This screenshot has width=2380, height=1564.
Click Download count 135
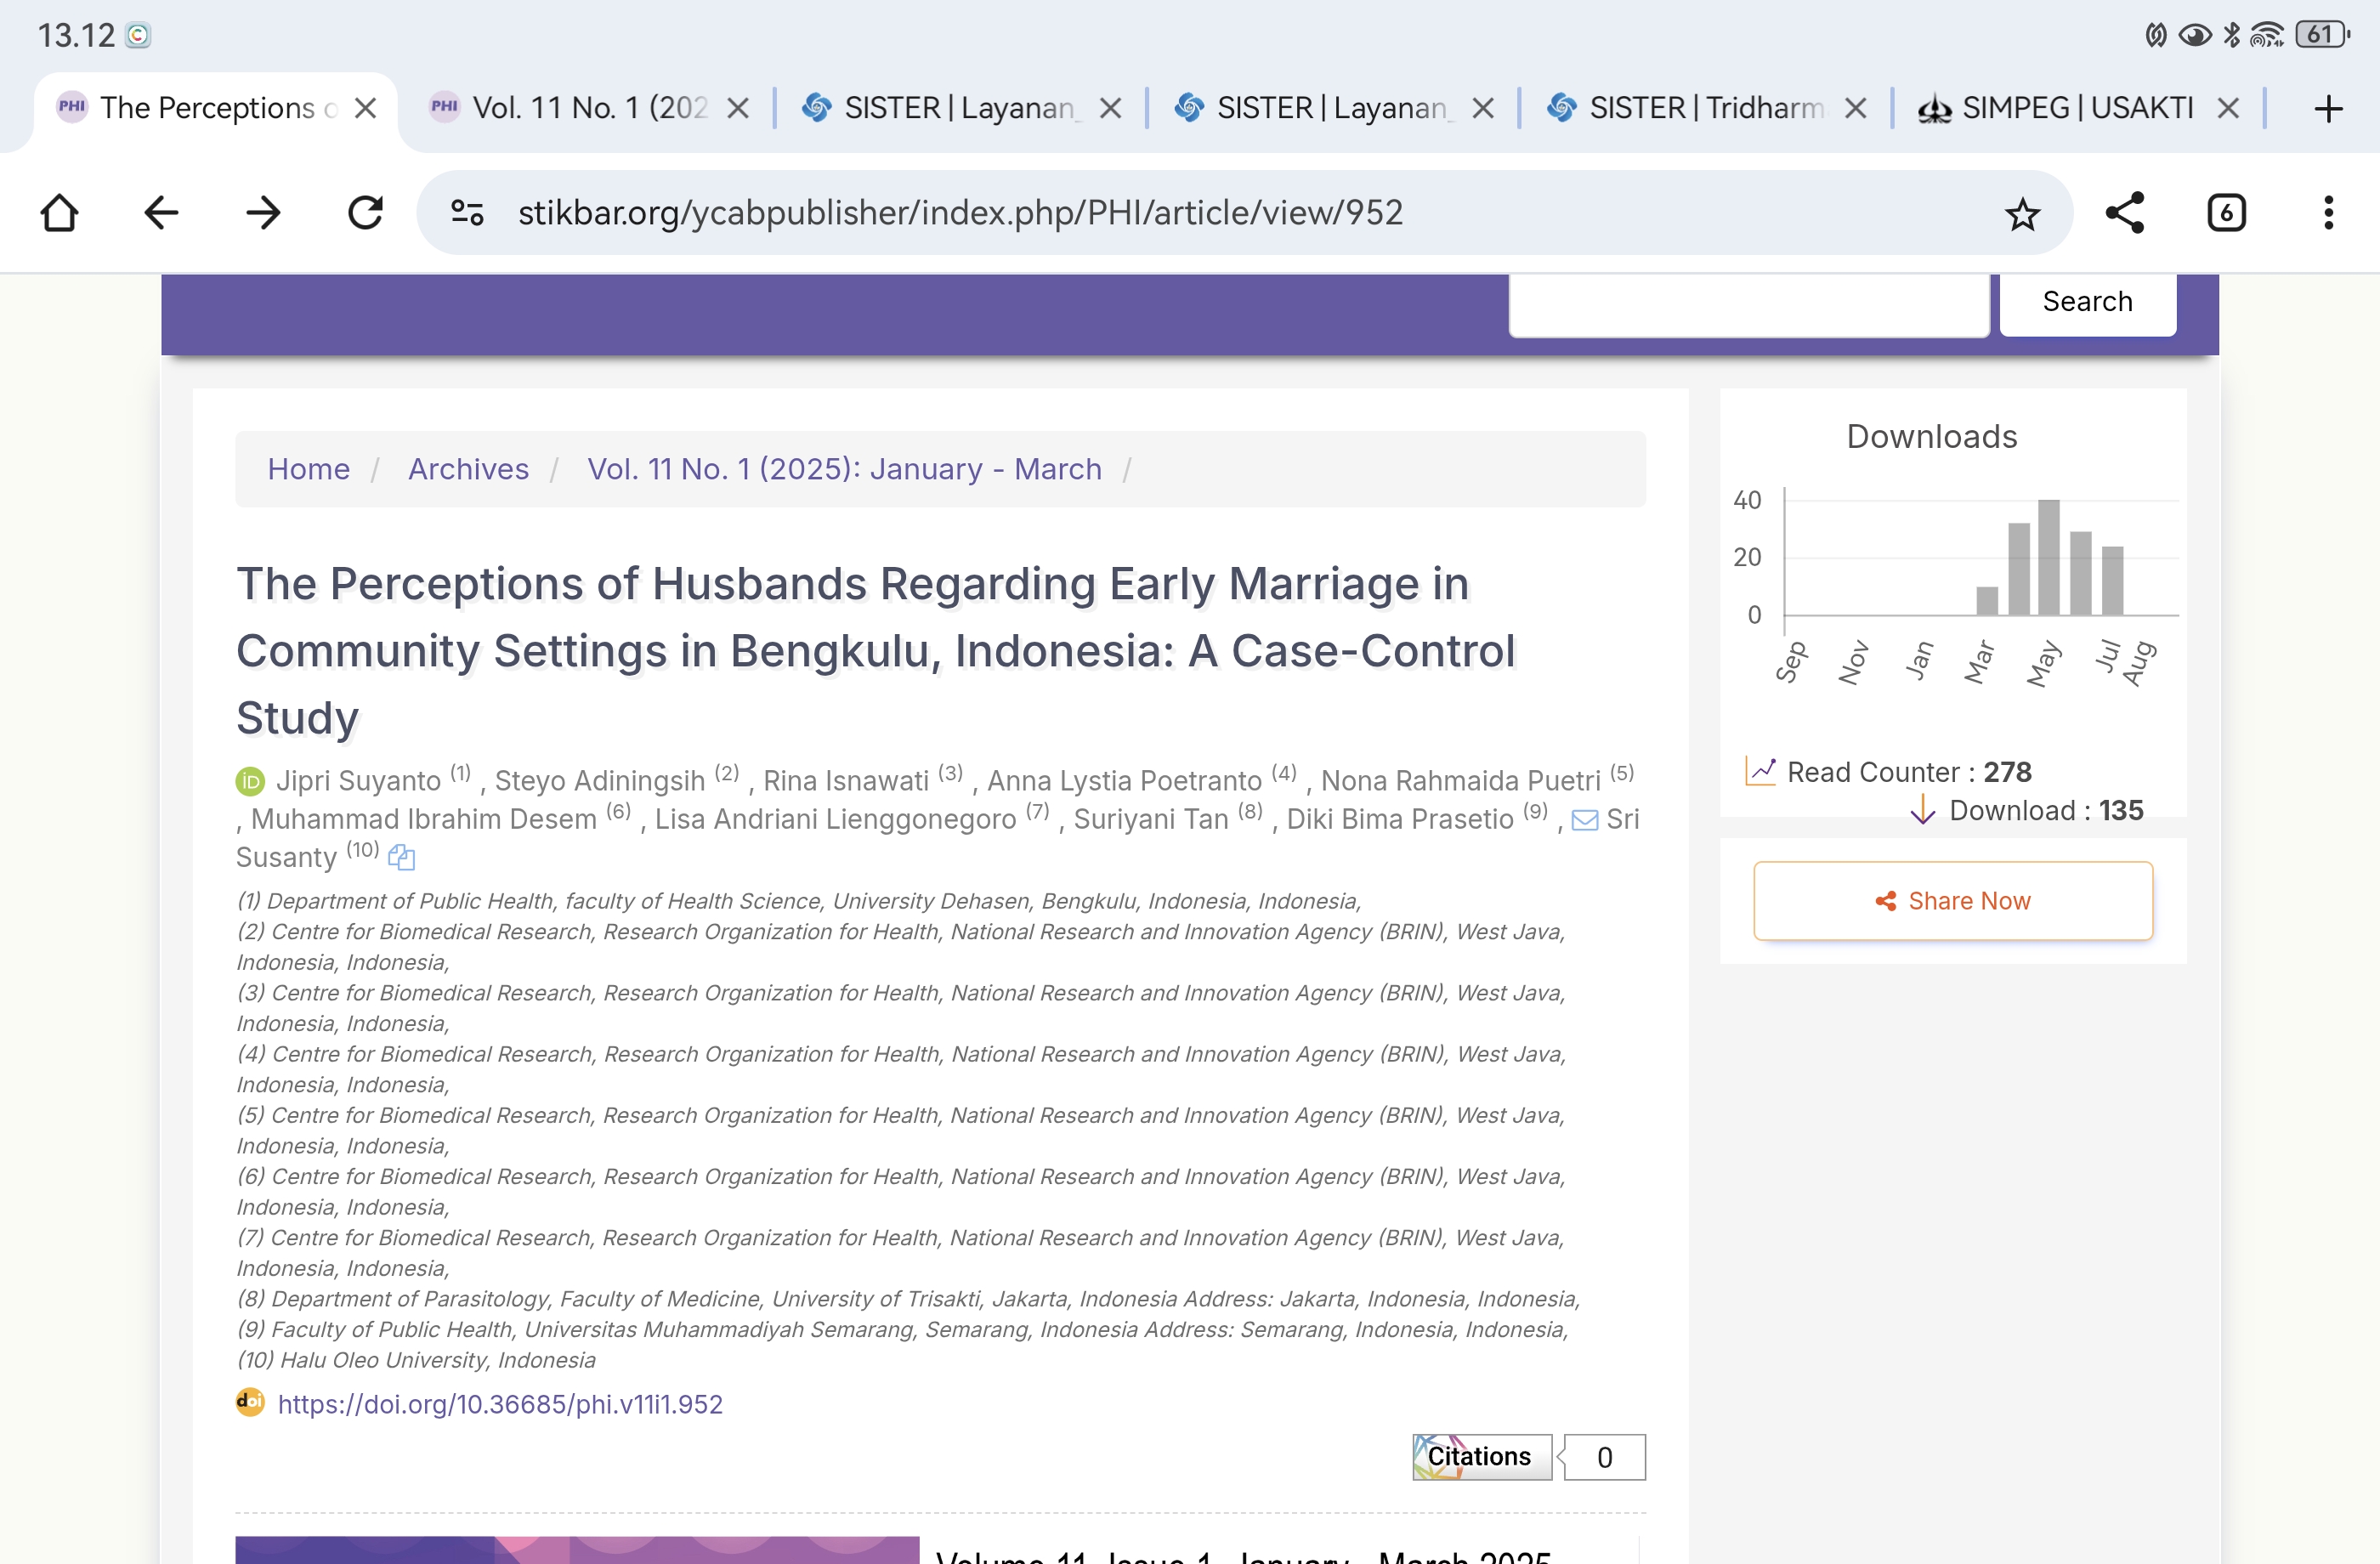click(2120, 810)
